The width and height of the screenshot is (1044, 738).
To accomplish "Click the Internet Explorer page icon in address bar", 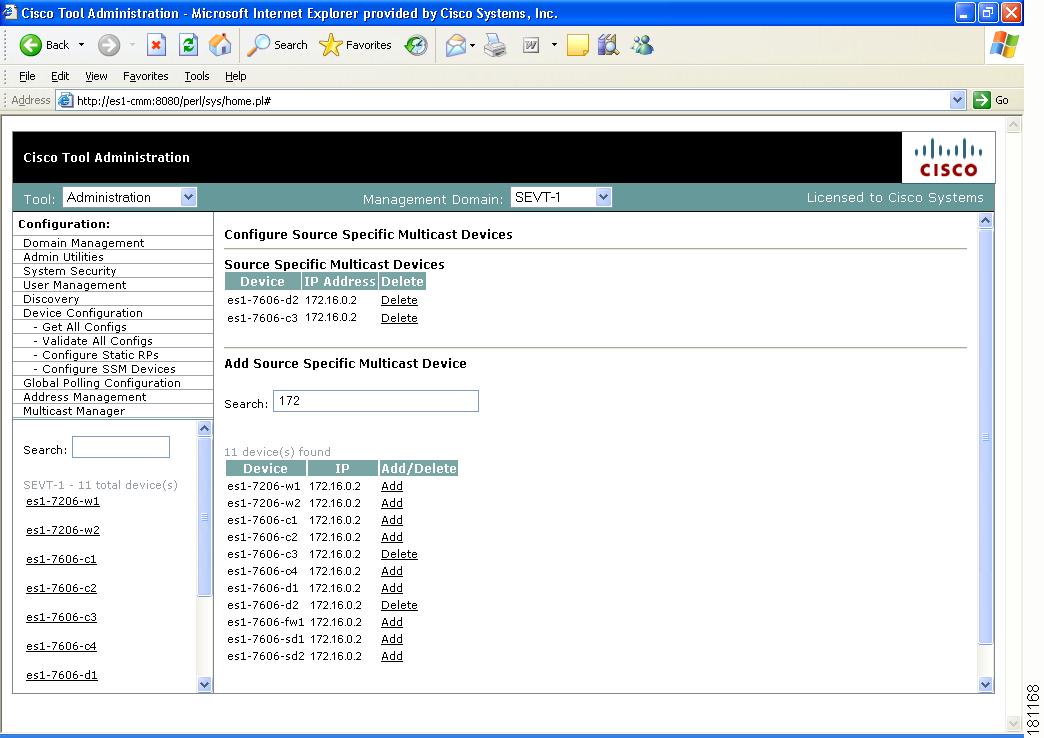I will [65, 101].
